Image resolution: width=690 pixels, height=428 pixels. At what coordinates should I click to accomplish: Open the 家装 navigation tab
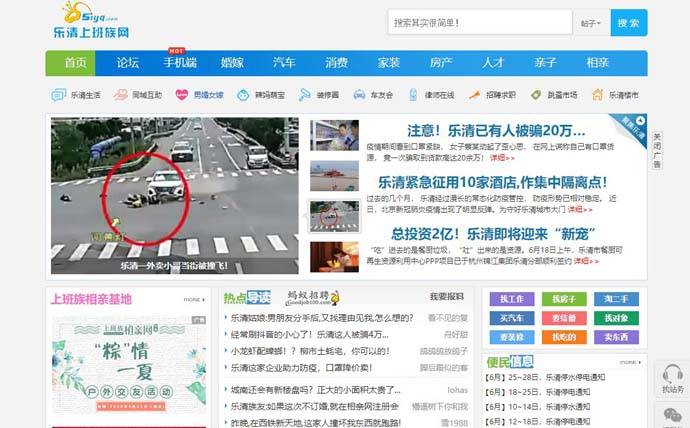389,63
